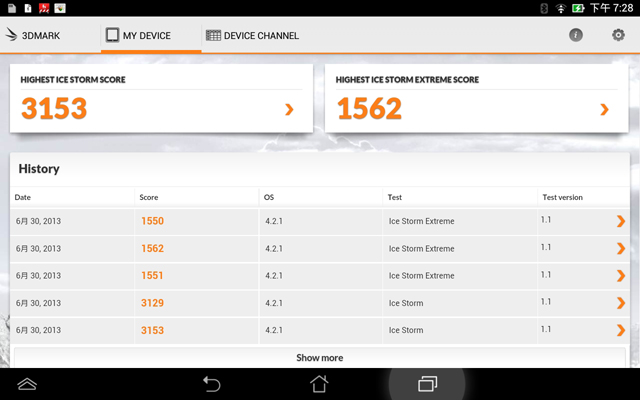
Task: Expand the history row 1562 arrow
Action: coord(620,248)
